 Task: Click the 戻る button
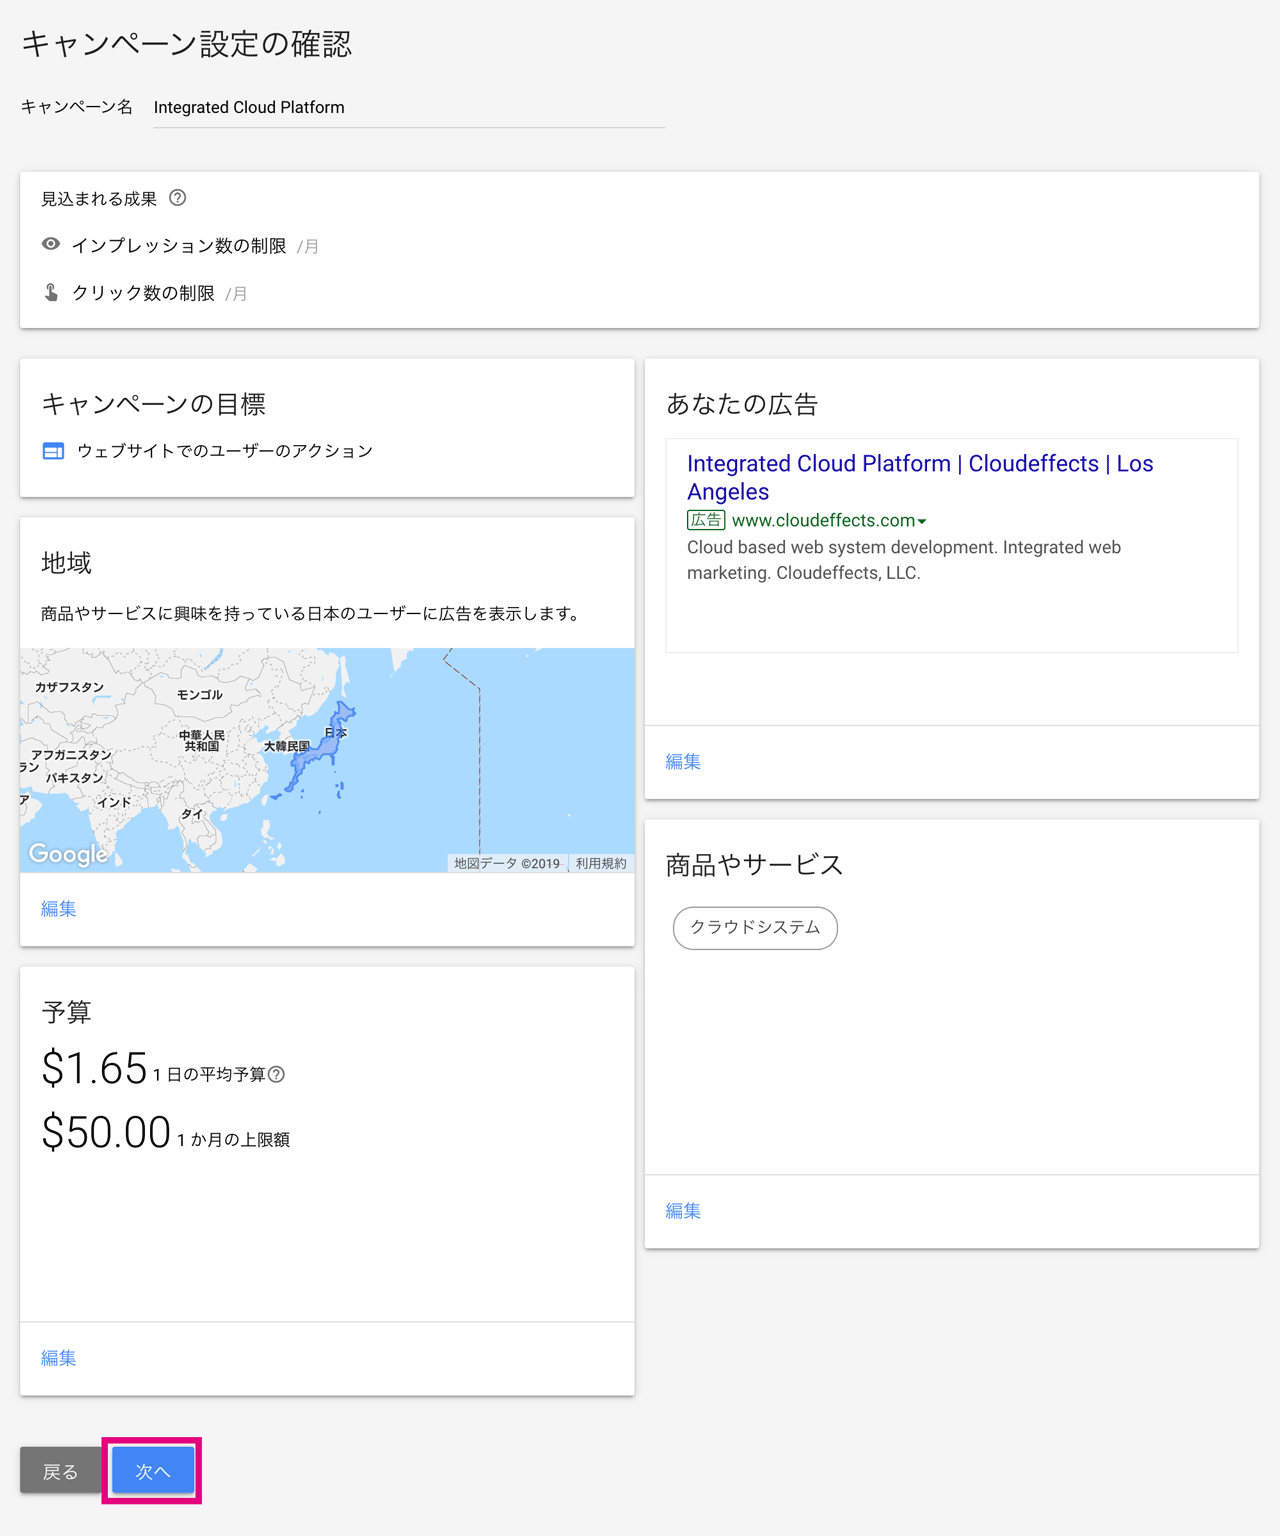(60, 1471)
